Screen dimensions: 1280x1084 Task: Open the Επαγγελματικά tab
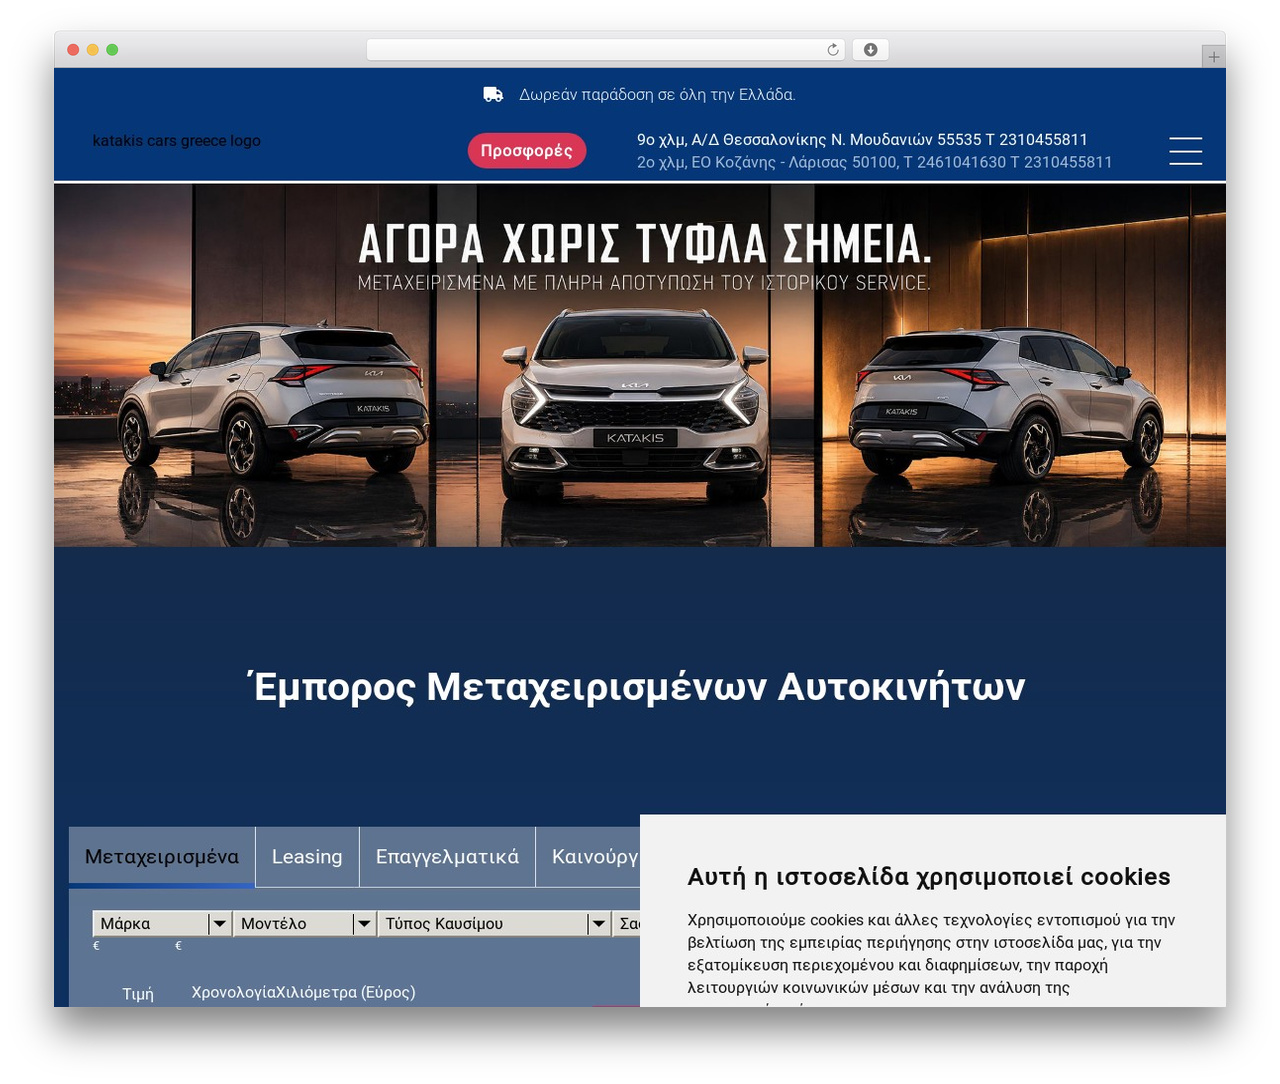tap(447, 857)
